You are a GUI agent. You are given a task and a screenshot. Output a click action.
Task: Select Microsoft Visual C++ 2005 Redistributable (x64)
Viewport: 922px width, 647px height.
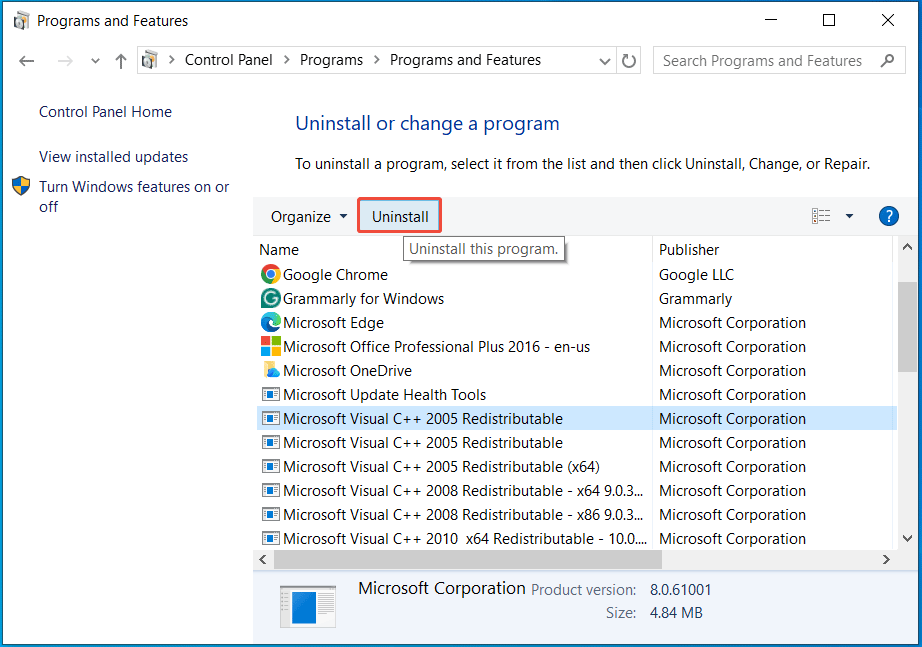(x=400, y=466)
